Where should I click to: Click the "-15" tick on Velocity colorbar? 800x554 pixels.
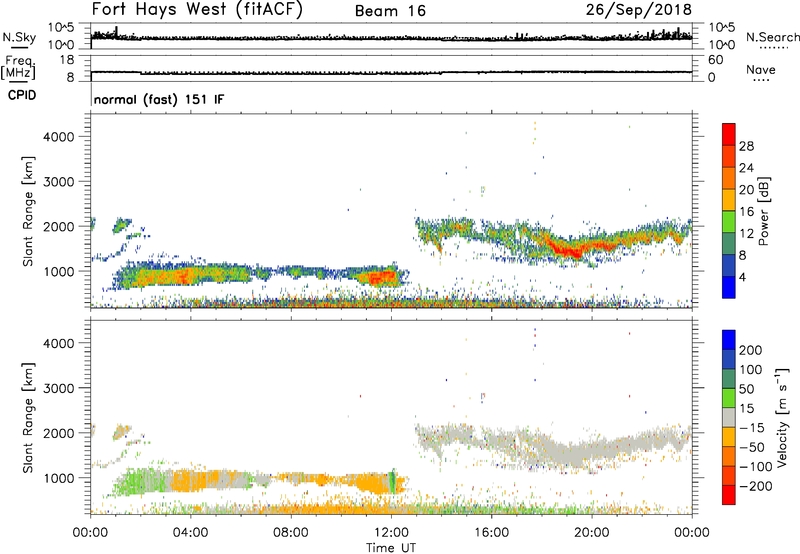752,427
